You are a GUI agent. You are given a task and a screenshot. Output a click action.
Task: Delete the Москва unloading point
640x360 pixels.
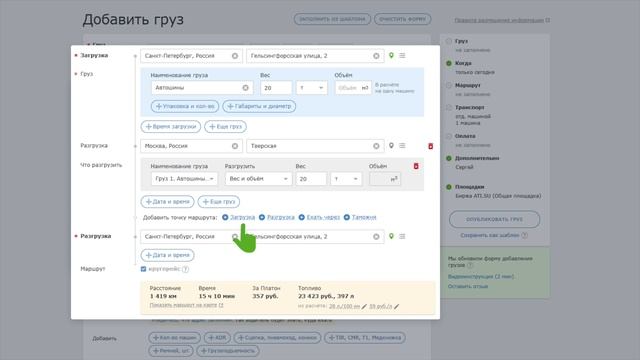coord(430,146)
